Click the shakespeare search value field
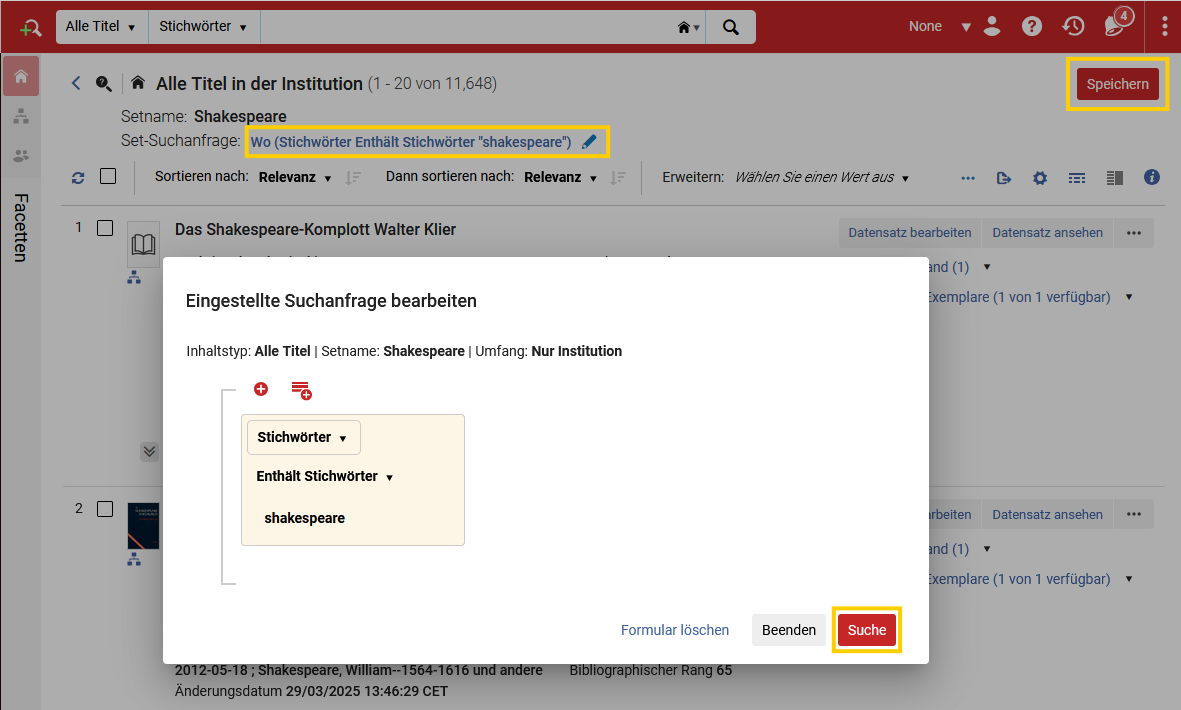 coord(352,518)
